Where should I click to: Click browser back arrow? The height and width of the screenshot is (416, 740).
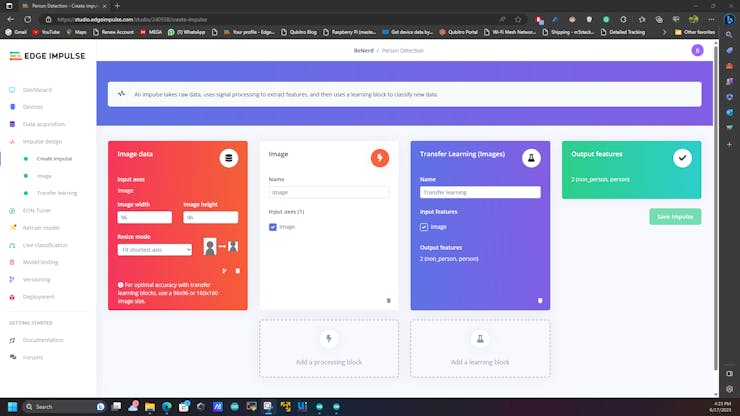tap(11, 19)
